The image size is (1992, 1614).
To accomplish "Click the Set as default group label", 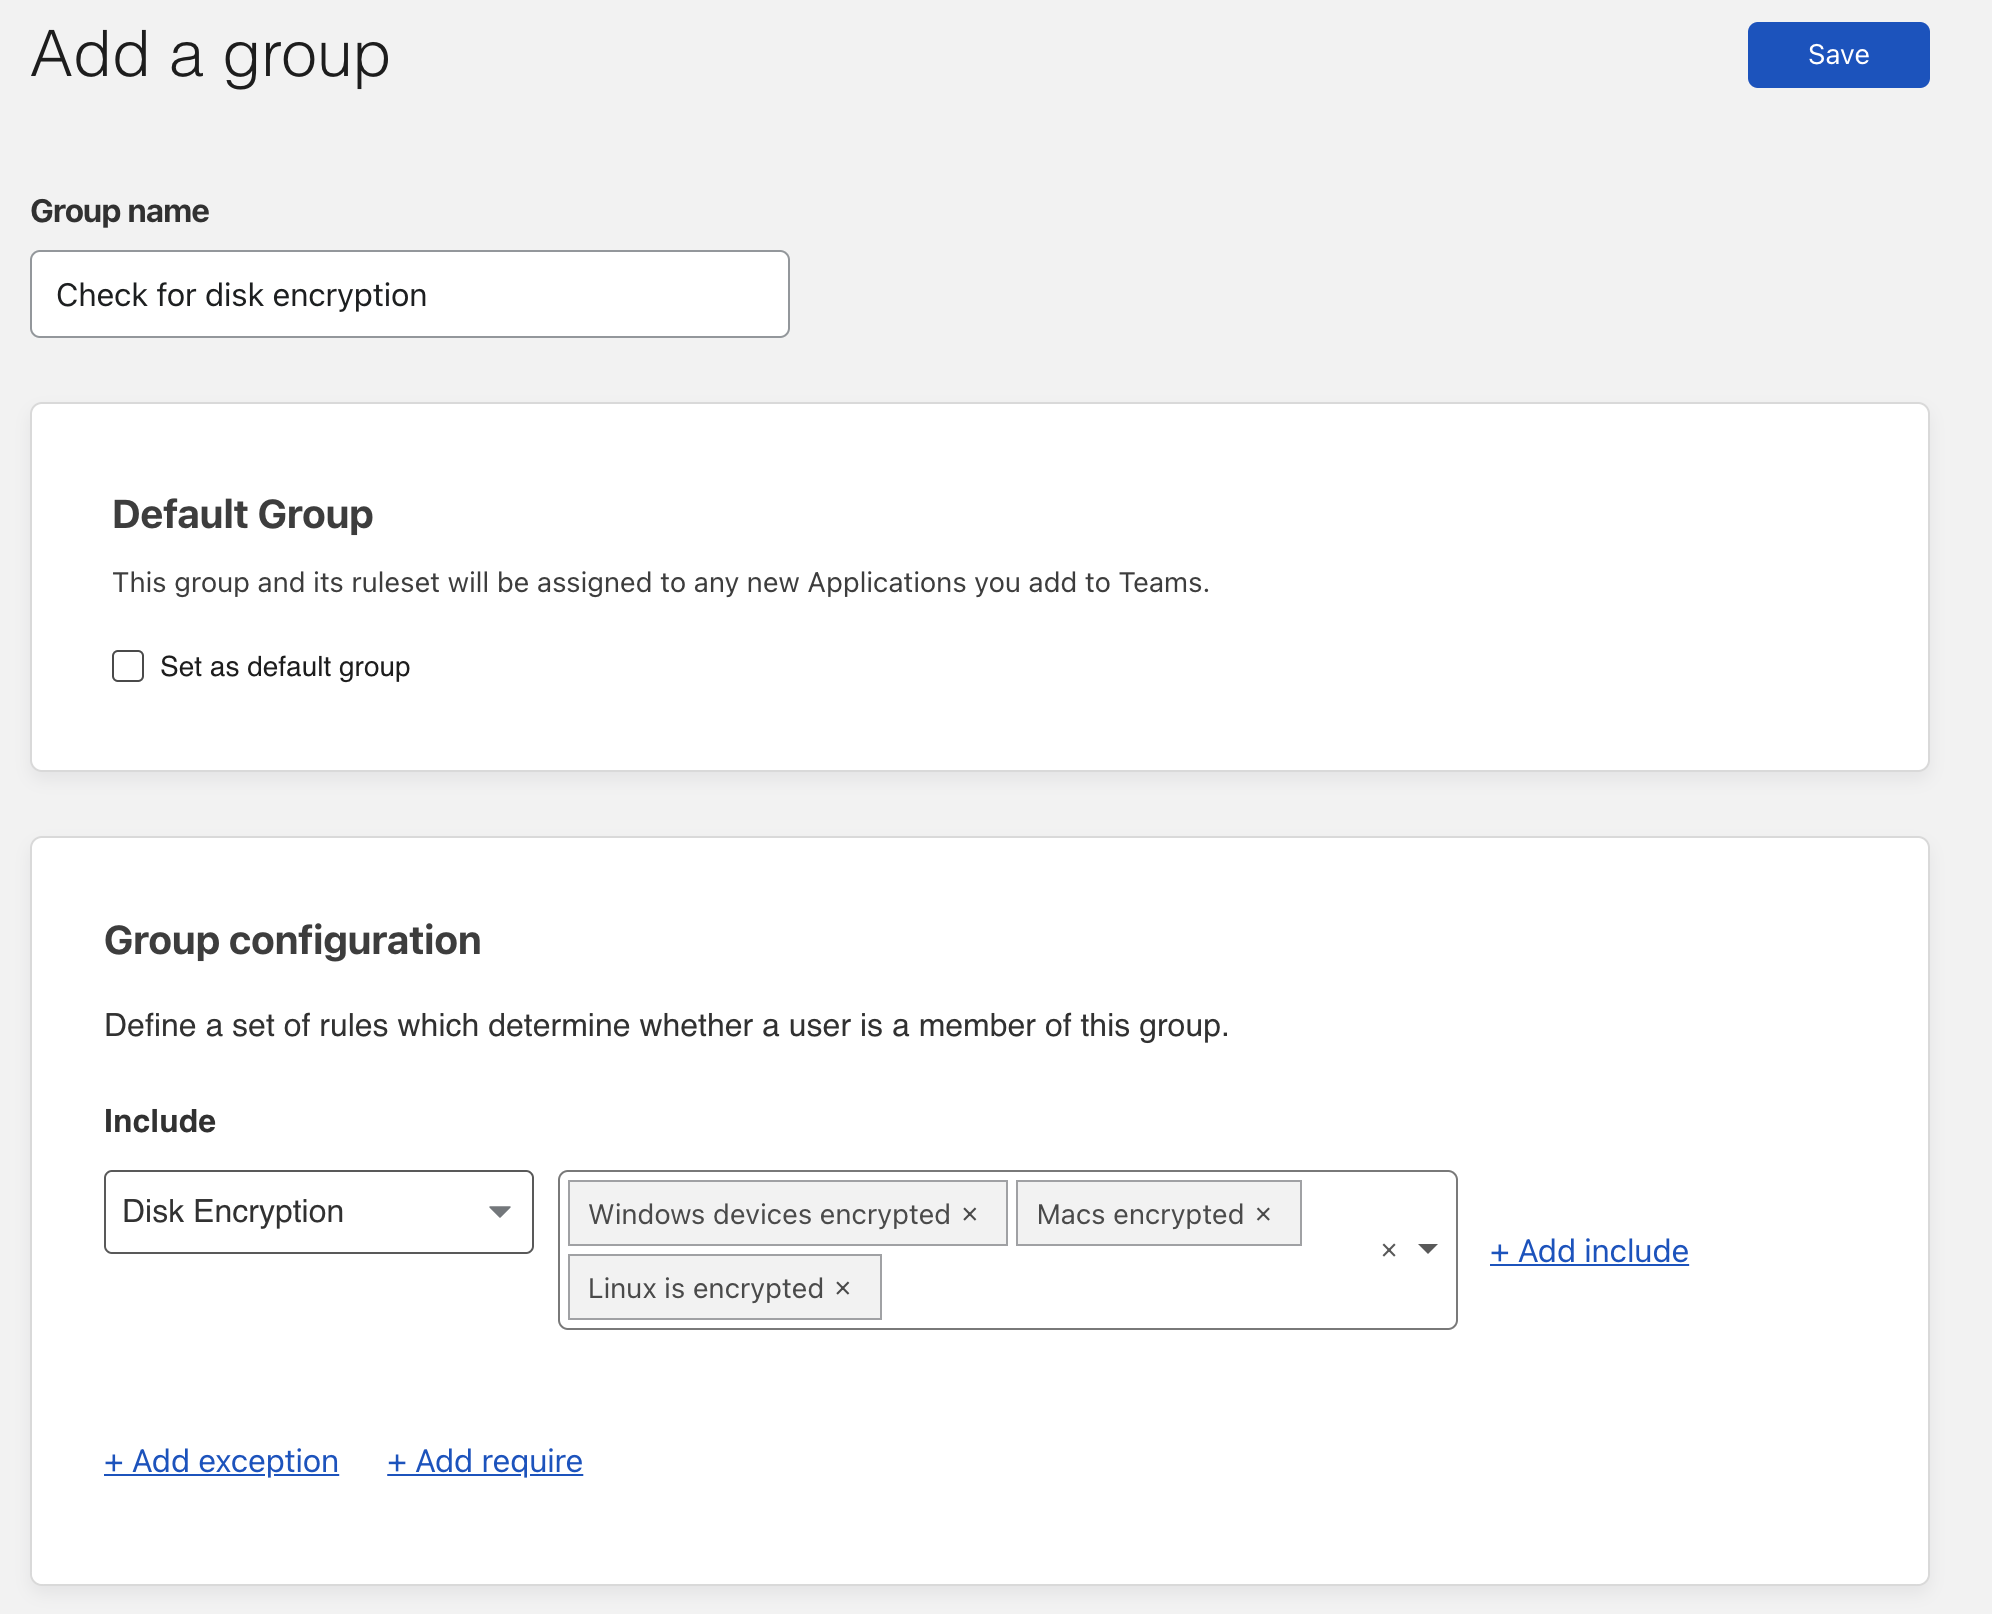I will [x=285, y=667].
